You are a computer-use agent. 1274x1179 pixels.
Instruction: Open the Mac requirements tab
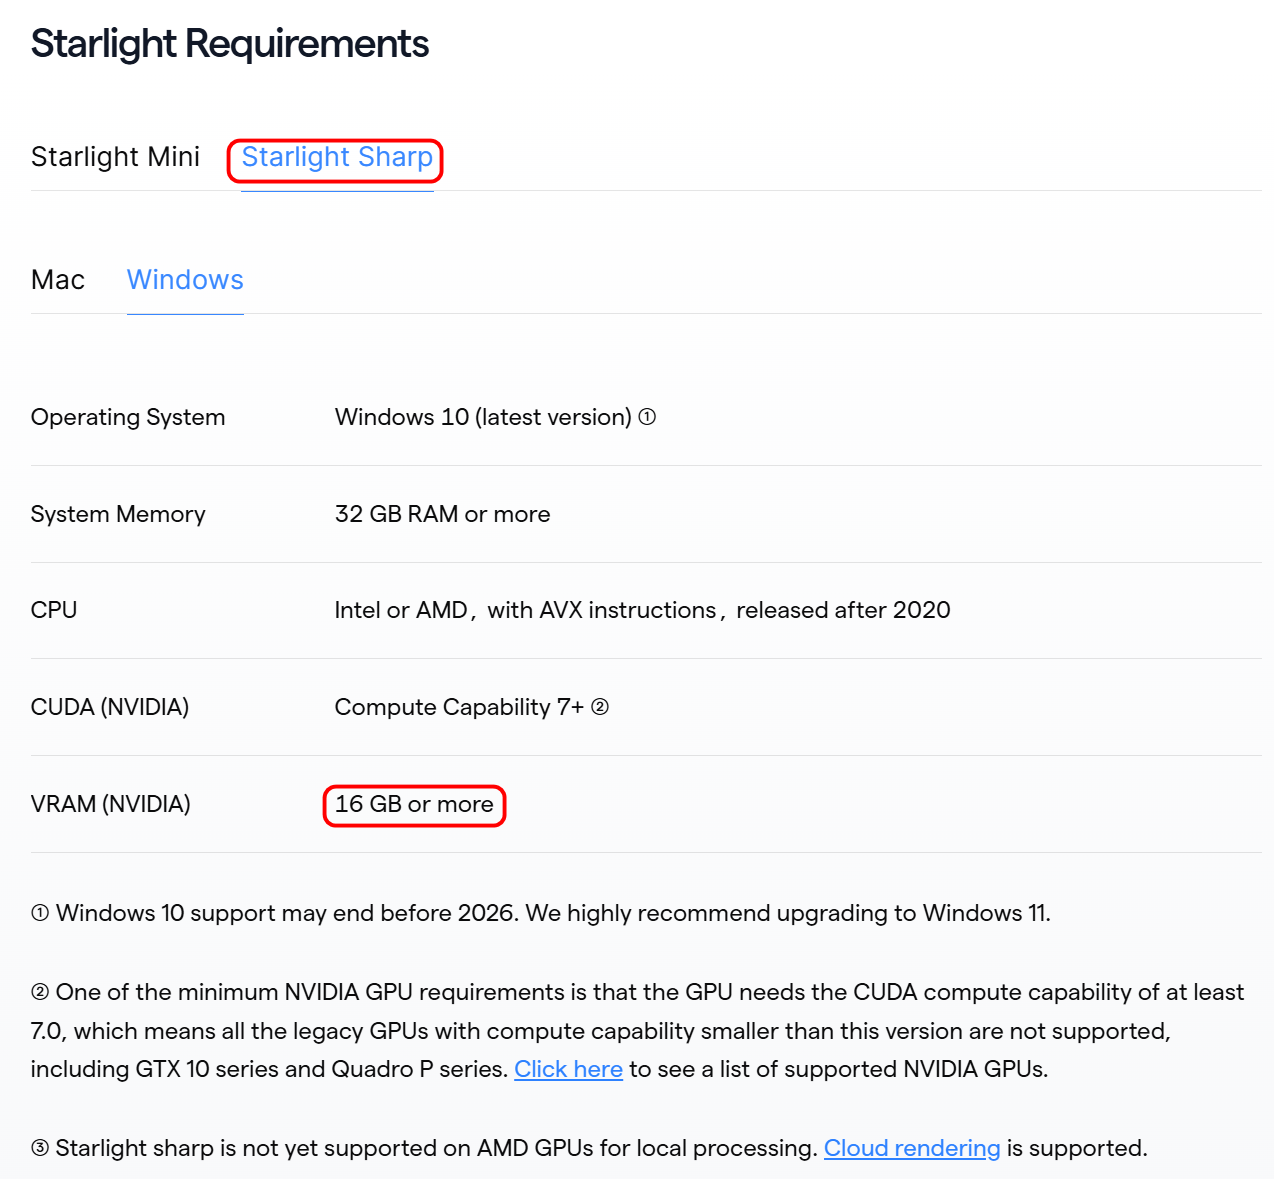tap(58, 280)
